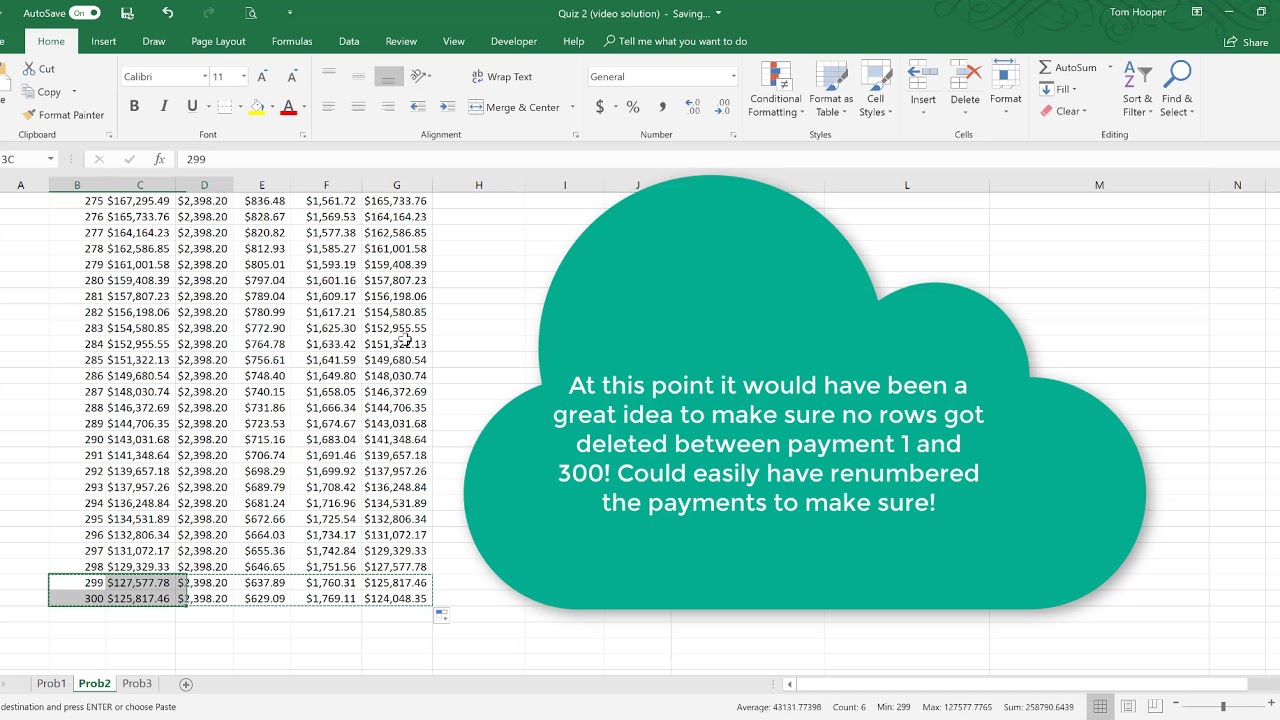
Task: Apply Accounting Number Format dollar sign
Action: pyautogui.click(x=600, y=107)
